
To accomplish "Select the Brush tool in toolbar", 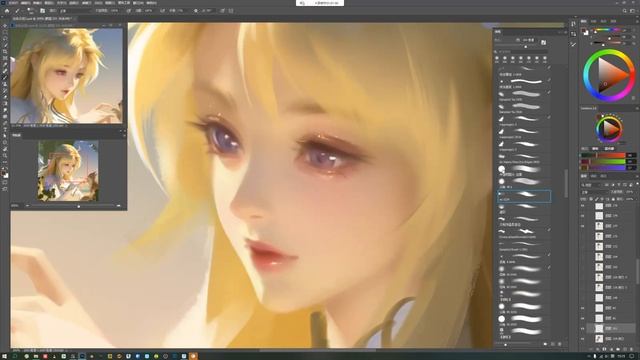I will coord(5,78).
